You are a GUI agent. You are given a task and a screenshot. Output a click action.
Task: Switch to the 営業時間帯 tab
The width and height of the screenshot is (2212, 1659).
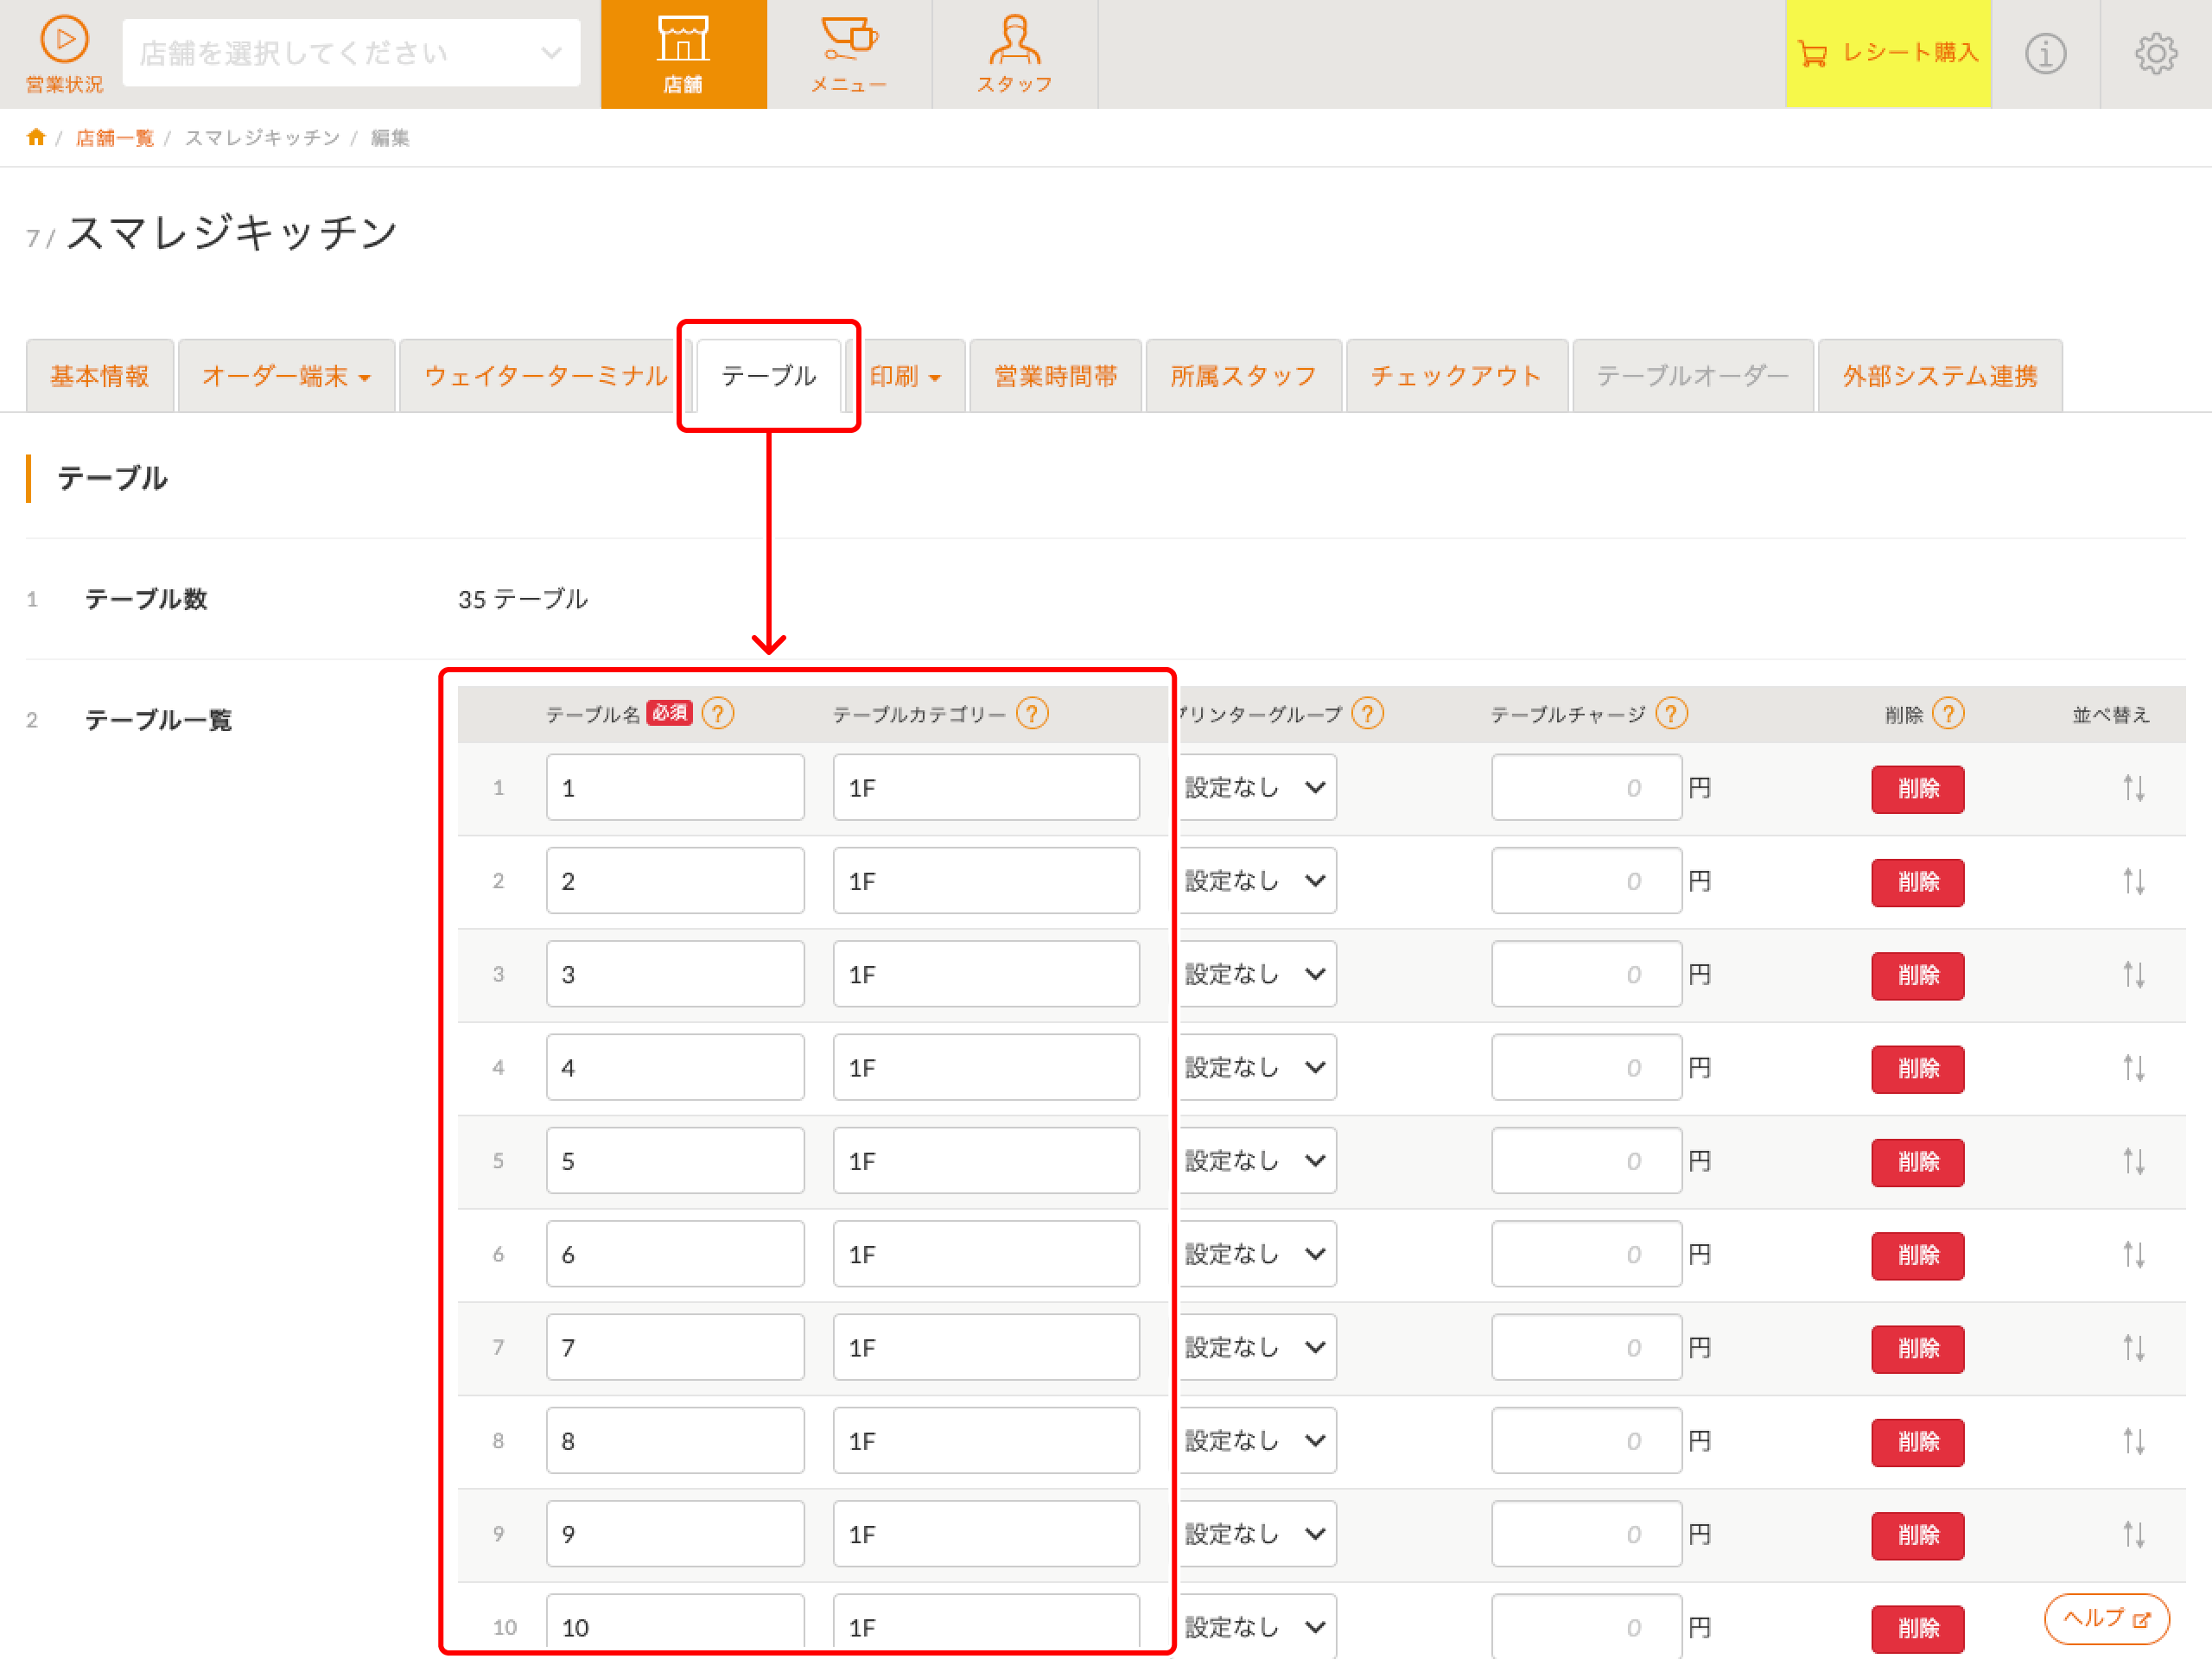tap(1056, 376)
